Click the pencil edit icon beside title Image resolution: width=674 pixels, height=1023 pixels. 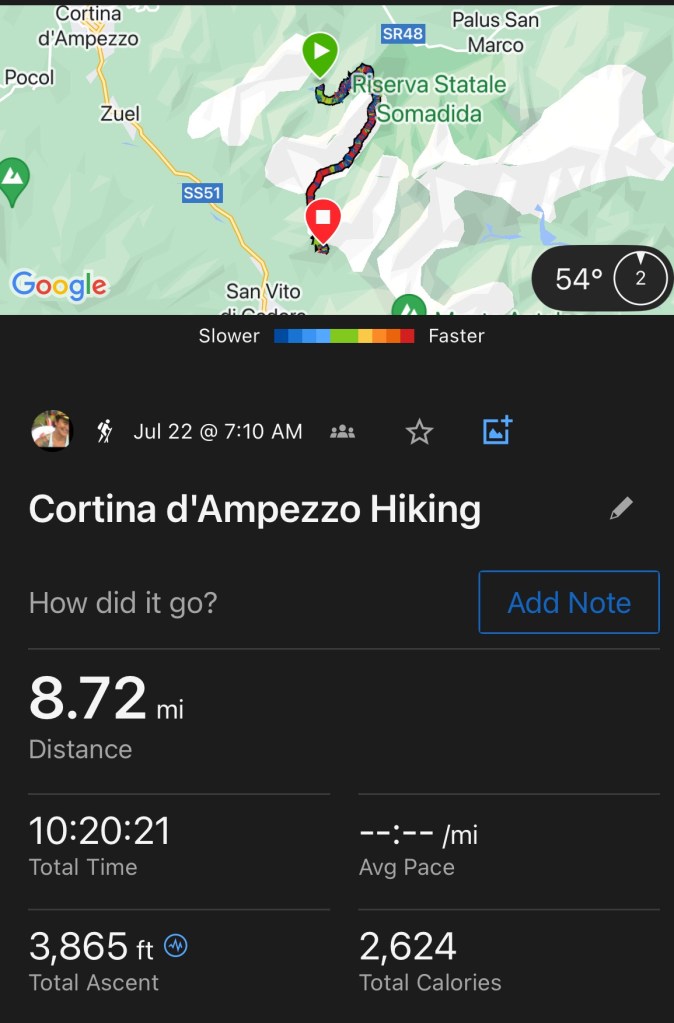621,509
